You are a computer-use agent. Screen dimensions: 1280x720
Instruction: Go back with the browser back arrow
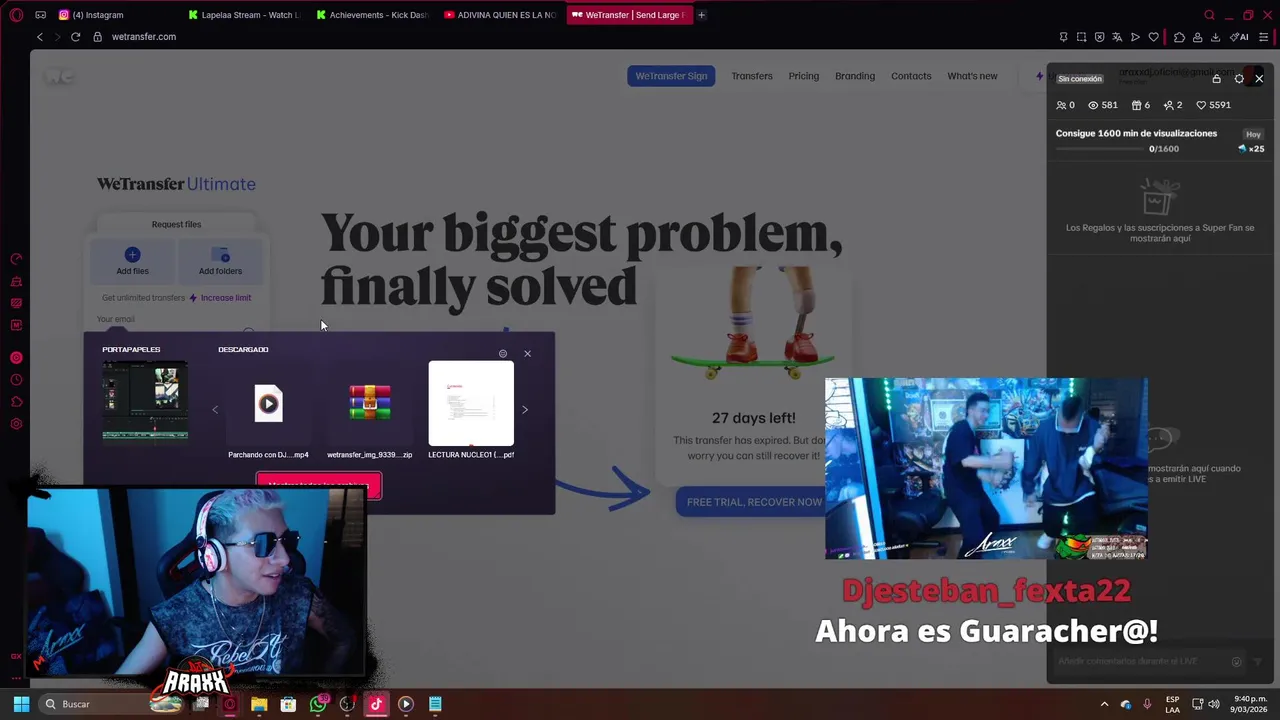pyautogui.click(x=40, y=37)
